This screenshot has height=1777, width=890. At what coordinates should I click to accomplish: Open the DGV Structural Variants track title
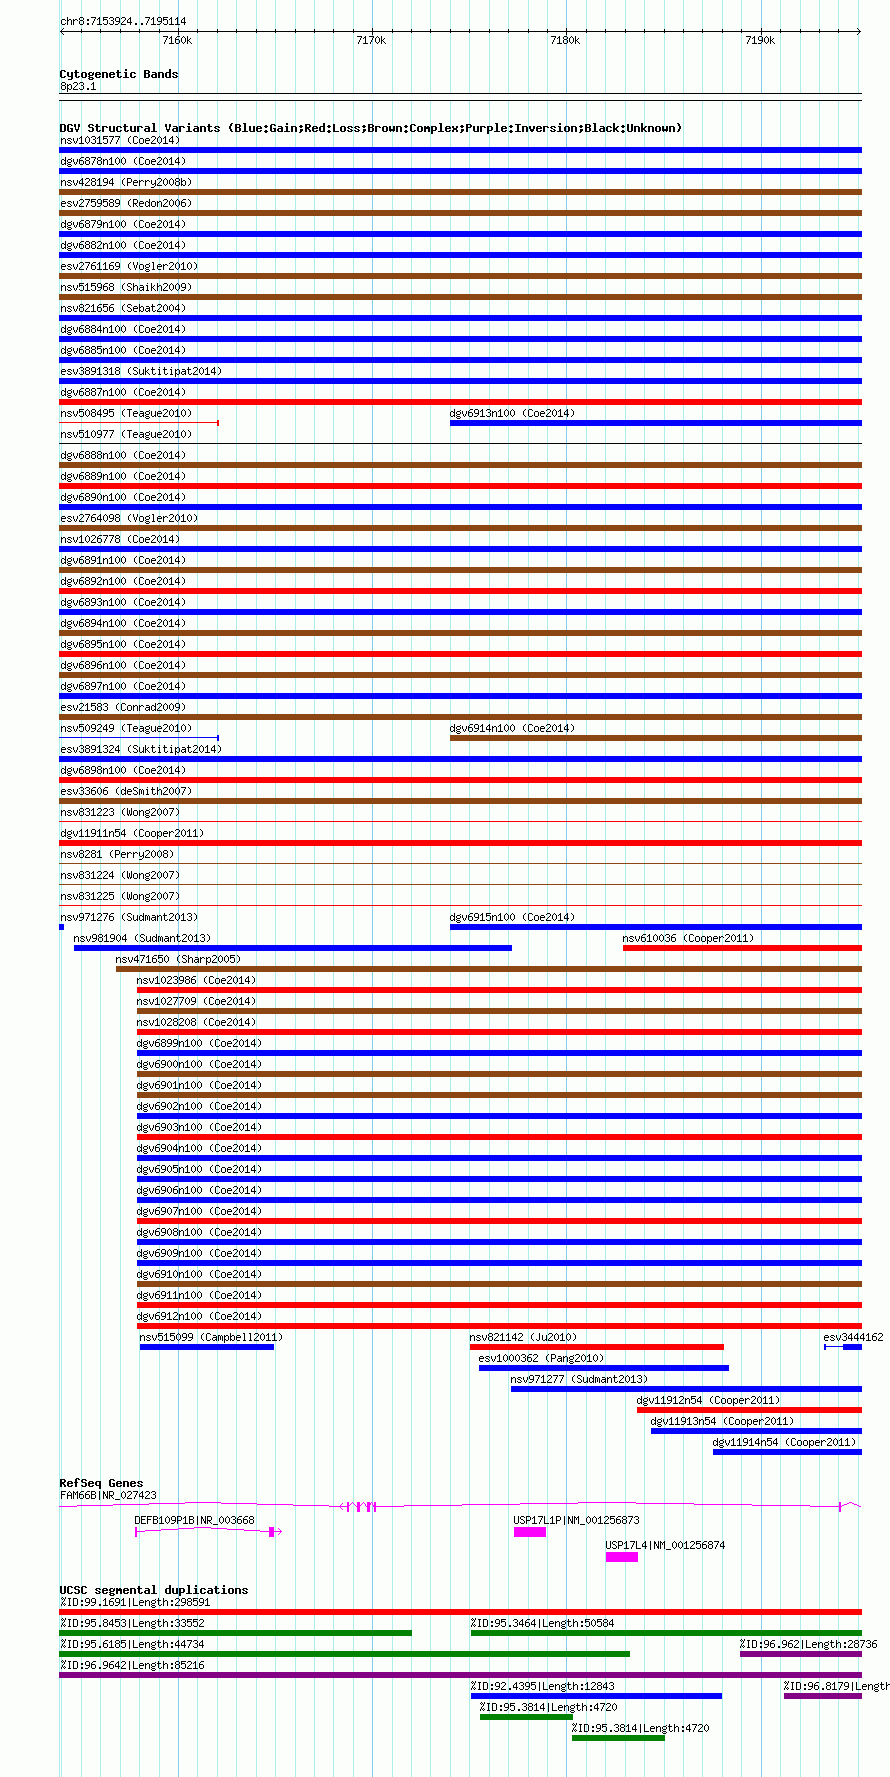371,128
